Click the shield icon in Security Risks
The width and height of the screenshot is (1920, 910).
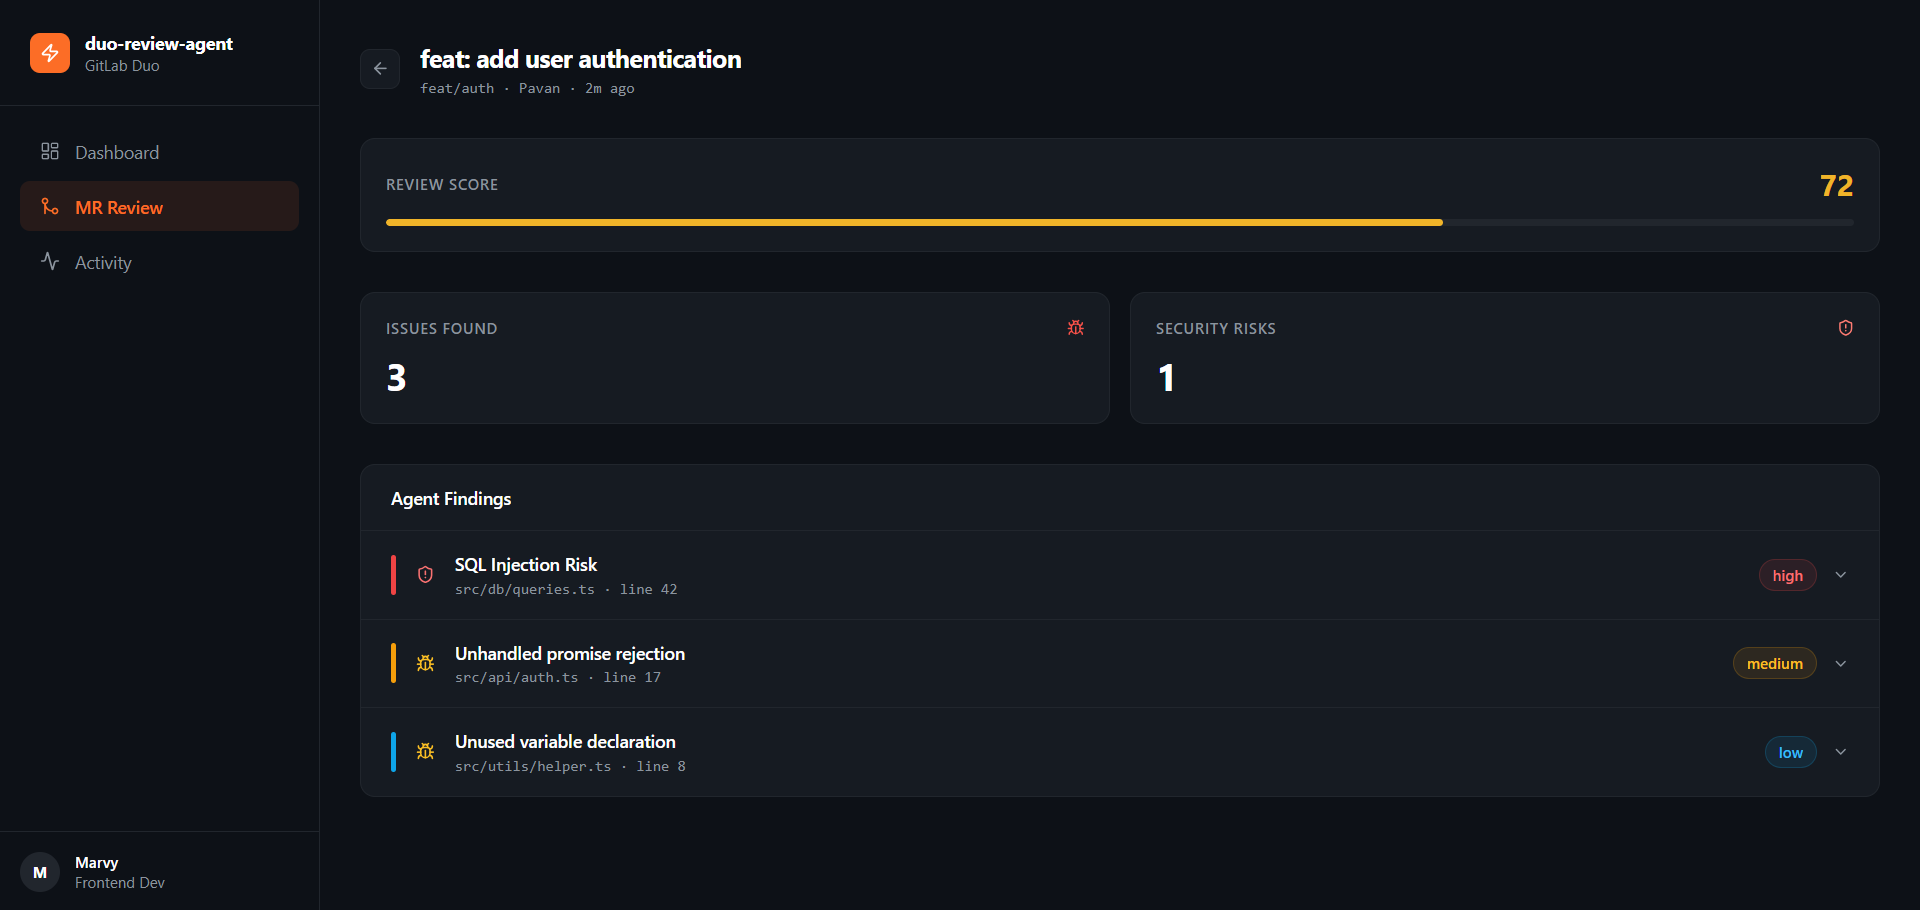[1846, 328]
